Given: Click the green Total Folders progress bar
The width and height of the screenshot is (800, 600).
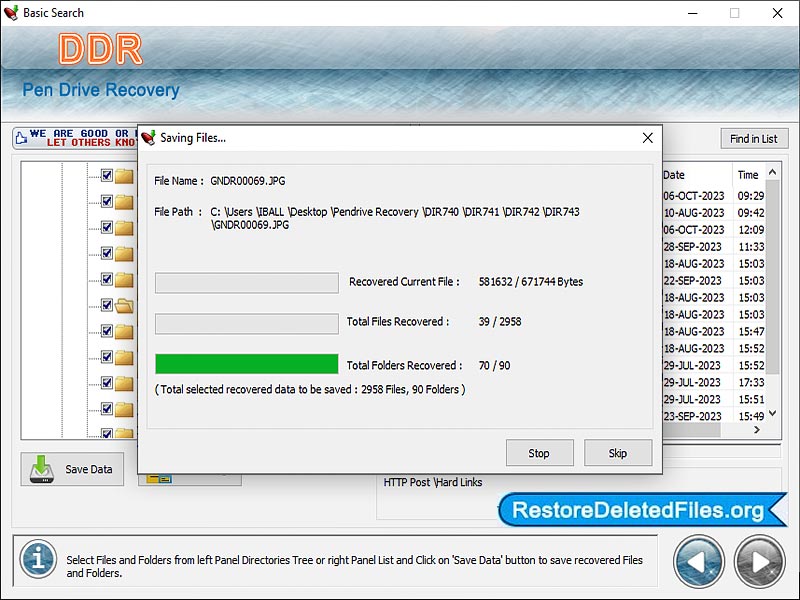Looking at the screenshot, I should (246, 364).
